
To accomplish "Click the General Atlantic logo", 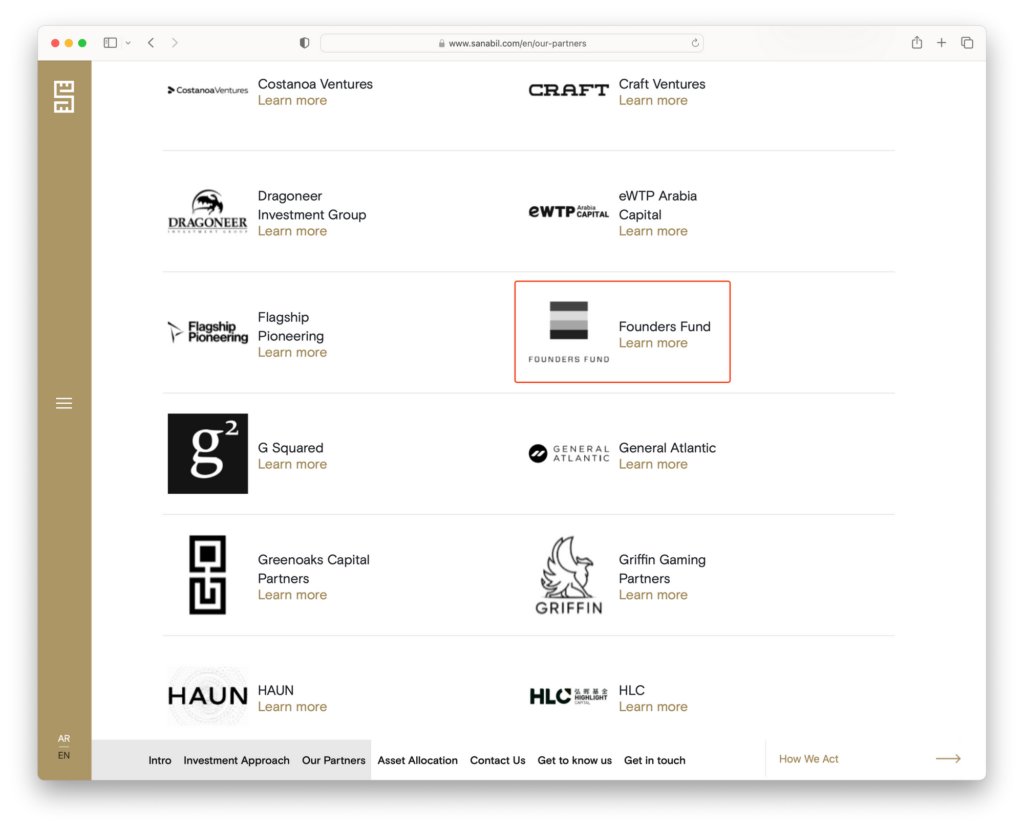I will pyautogui.click(x=568, y=453).
